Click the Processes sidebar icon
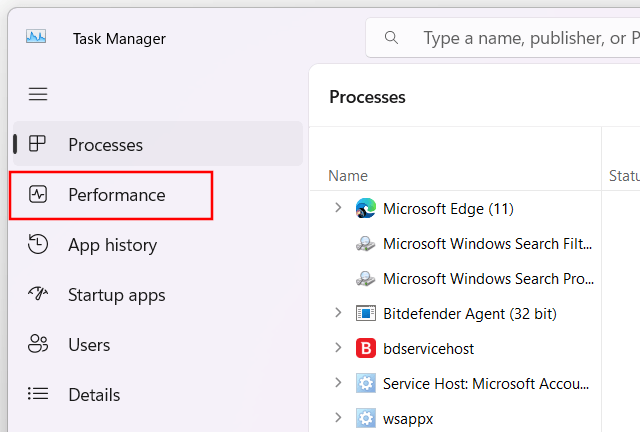Viewport: 640px width, 432px height. [x=37, y=144]
